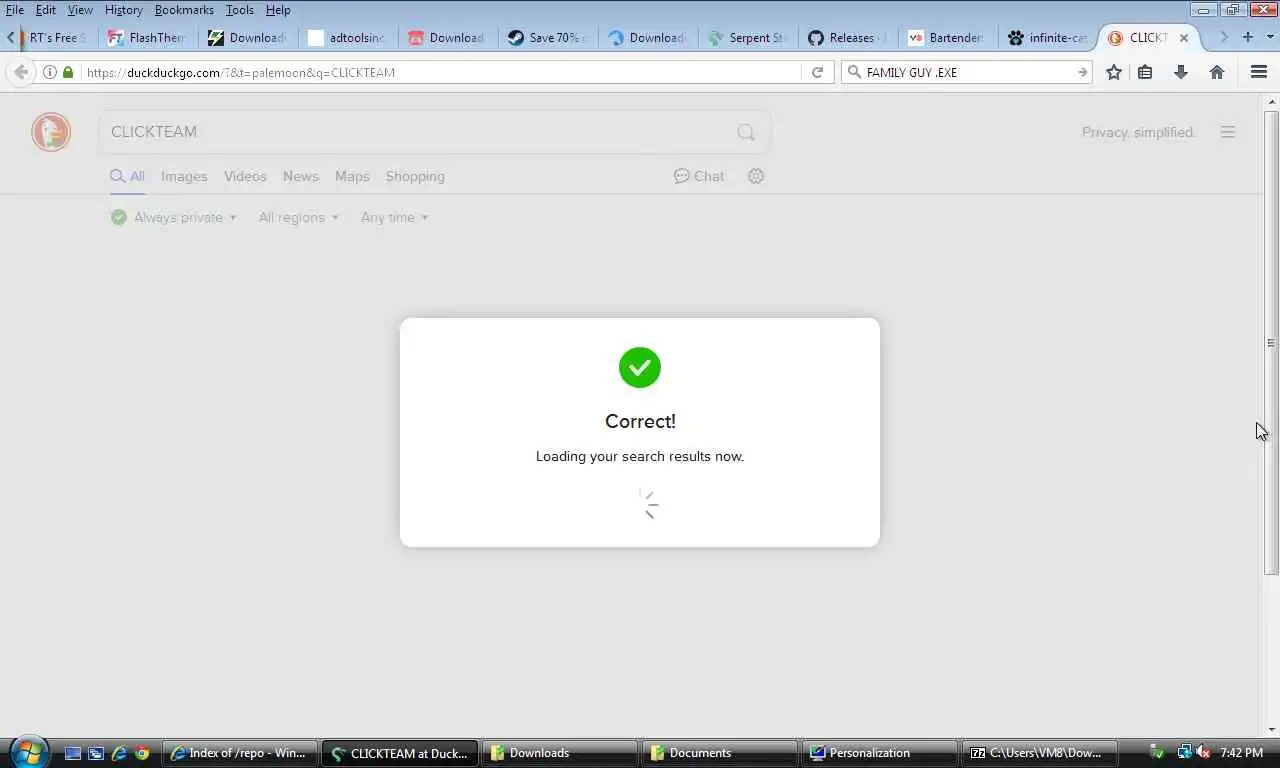Launch Internet Explorer from quick launch
1280x768 pixels.
tap(119, 753)
